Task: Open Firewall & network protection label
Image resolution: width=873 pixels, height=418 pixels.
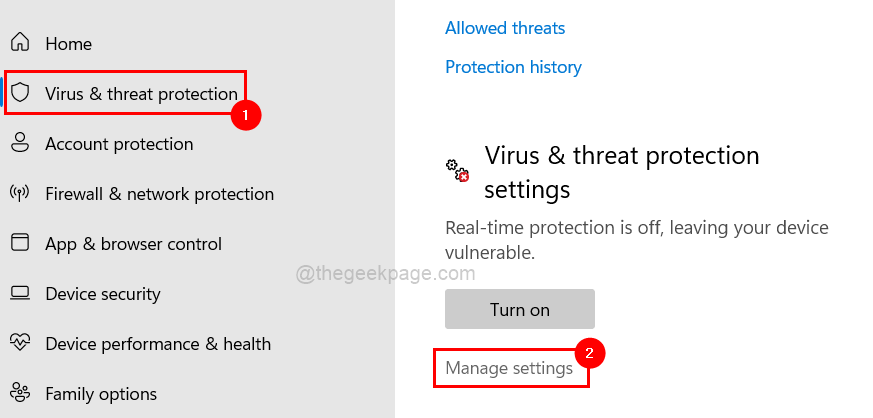Action: pyautogui.click(x=159, y=194)
